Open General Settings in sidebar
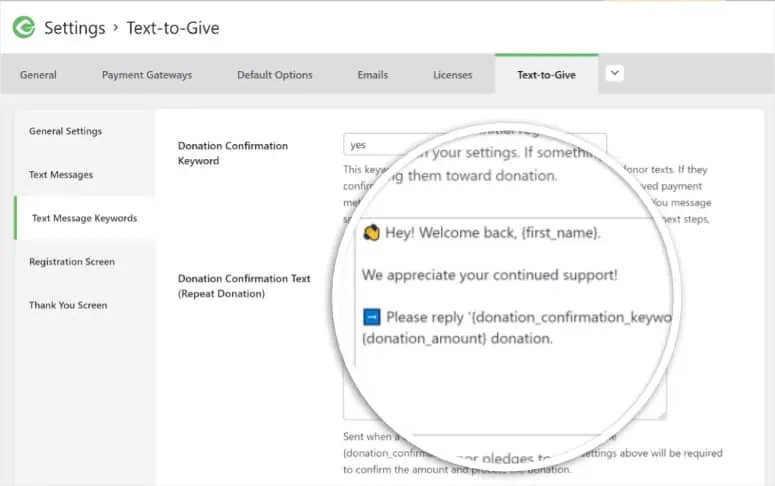 65,131
